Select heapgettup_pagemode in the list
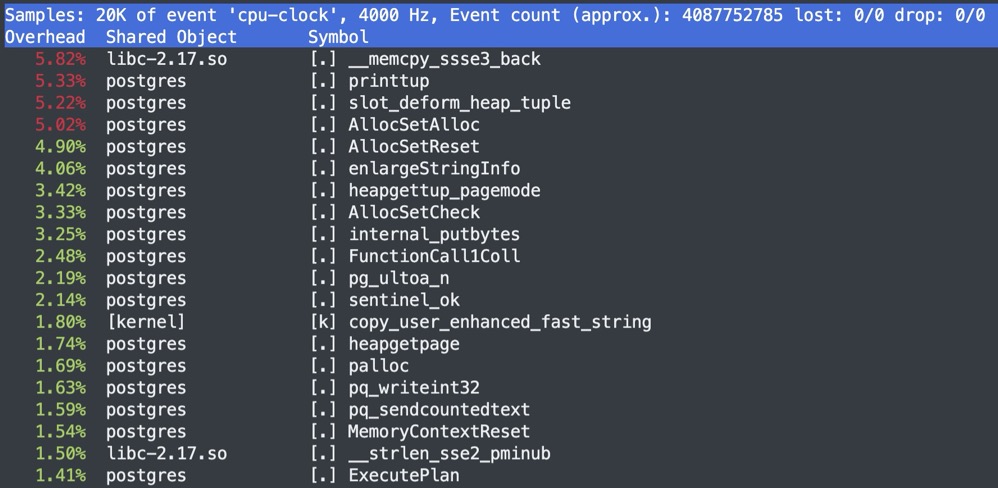This screenshot has width=998, height=488. [x=444, y=191]
